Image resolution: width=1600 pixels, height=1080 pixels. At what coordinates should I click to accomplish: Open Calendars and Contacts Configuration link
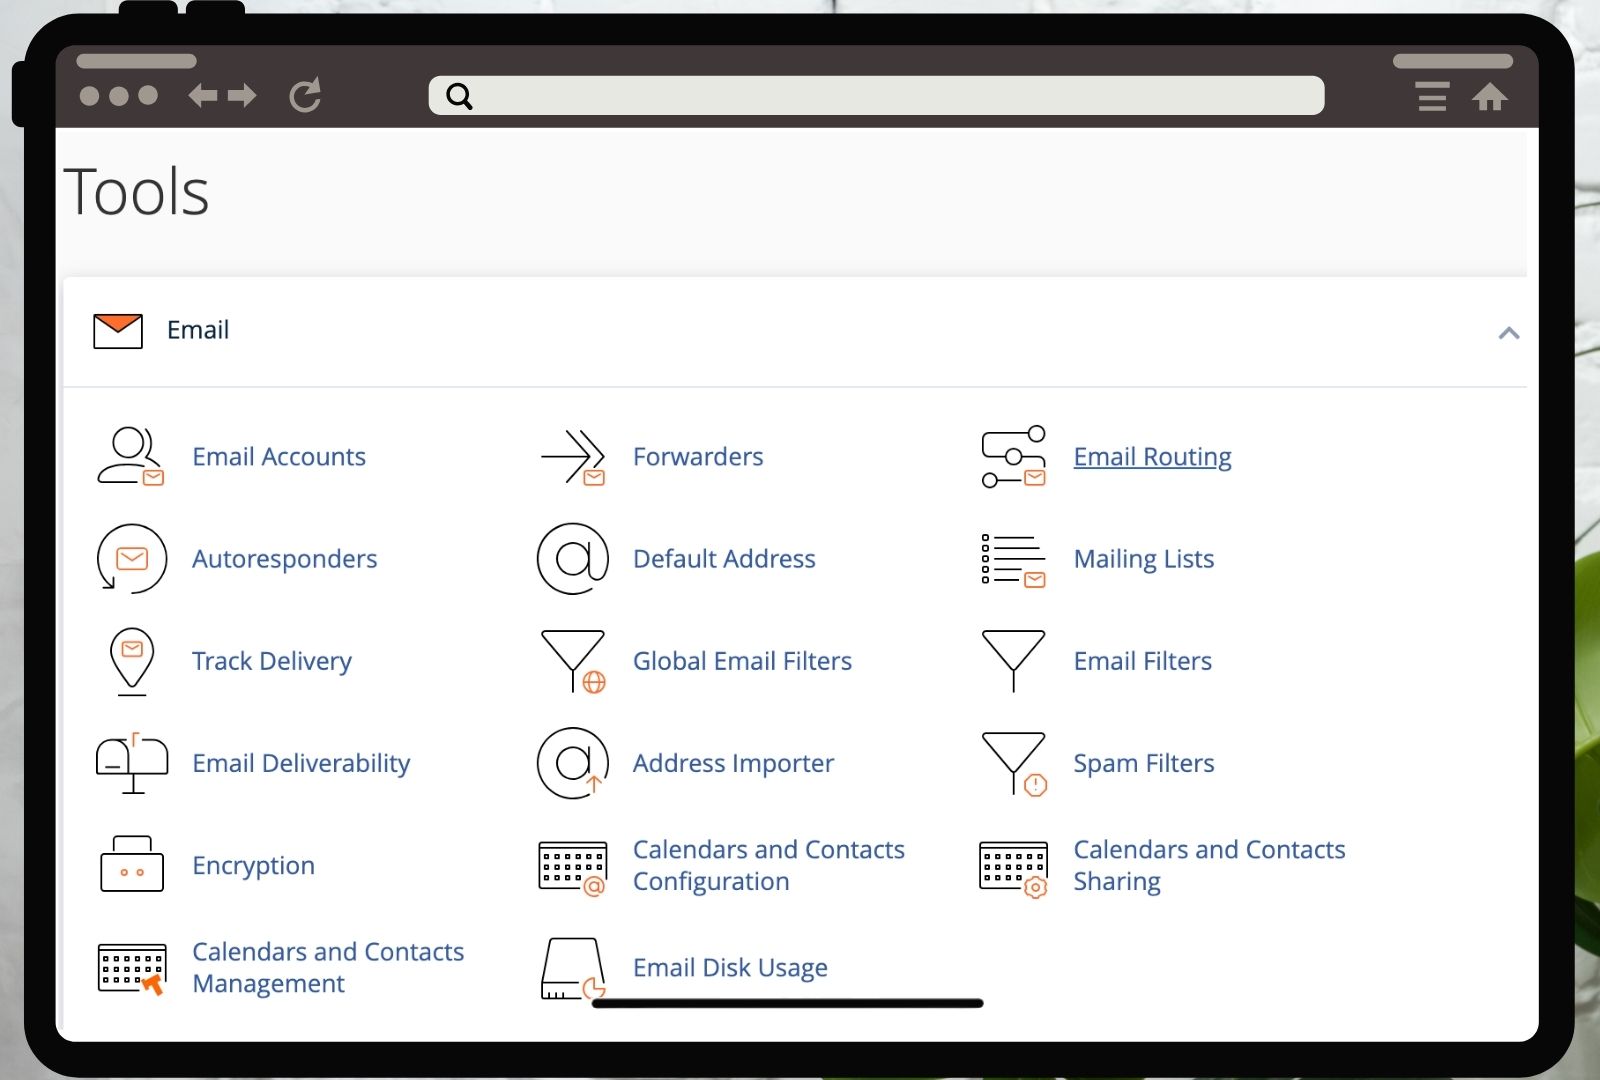pos(769,866)
